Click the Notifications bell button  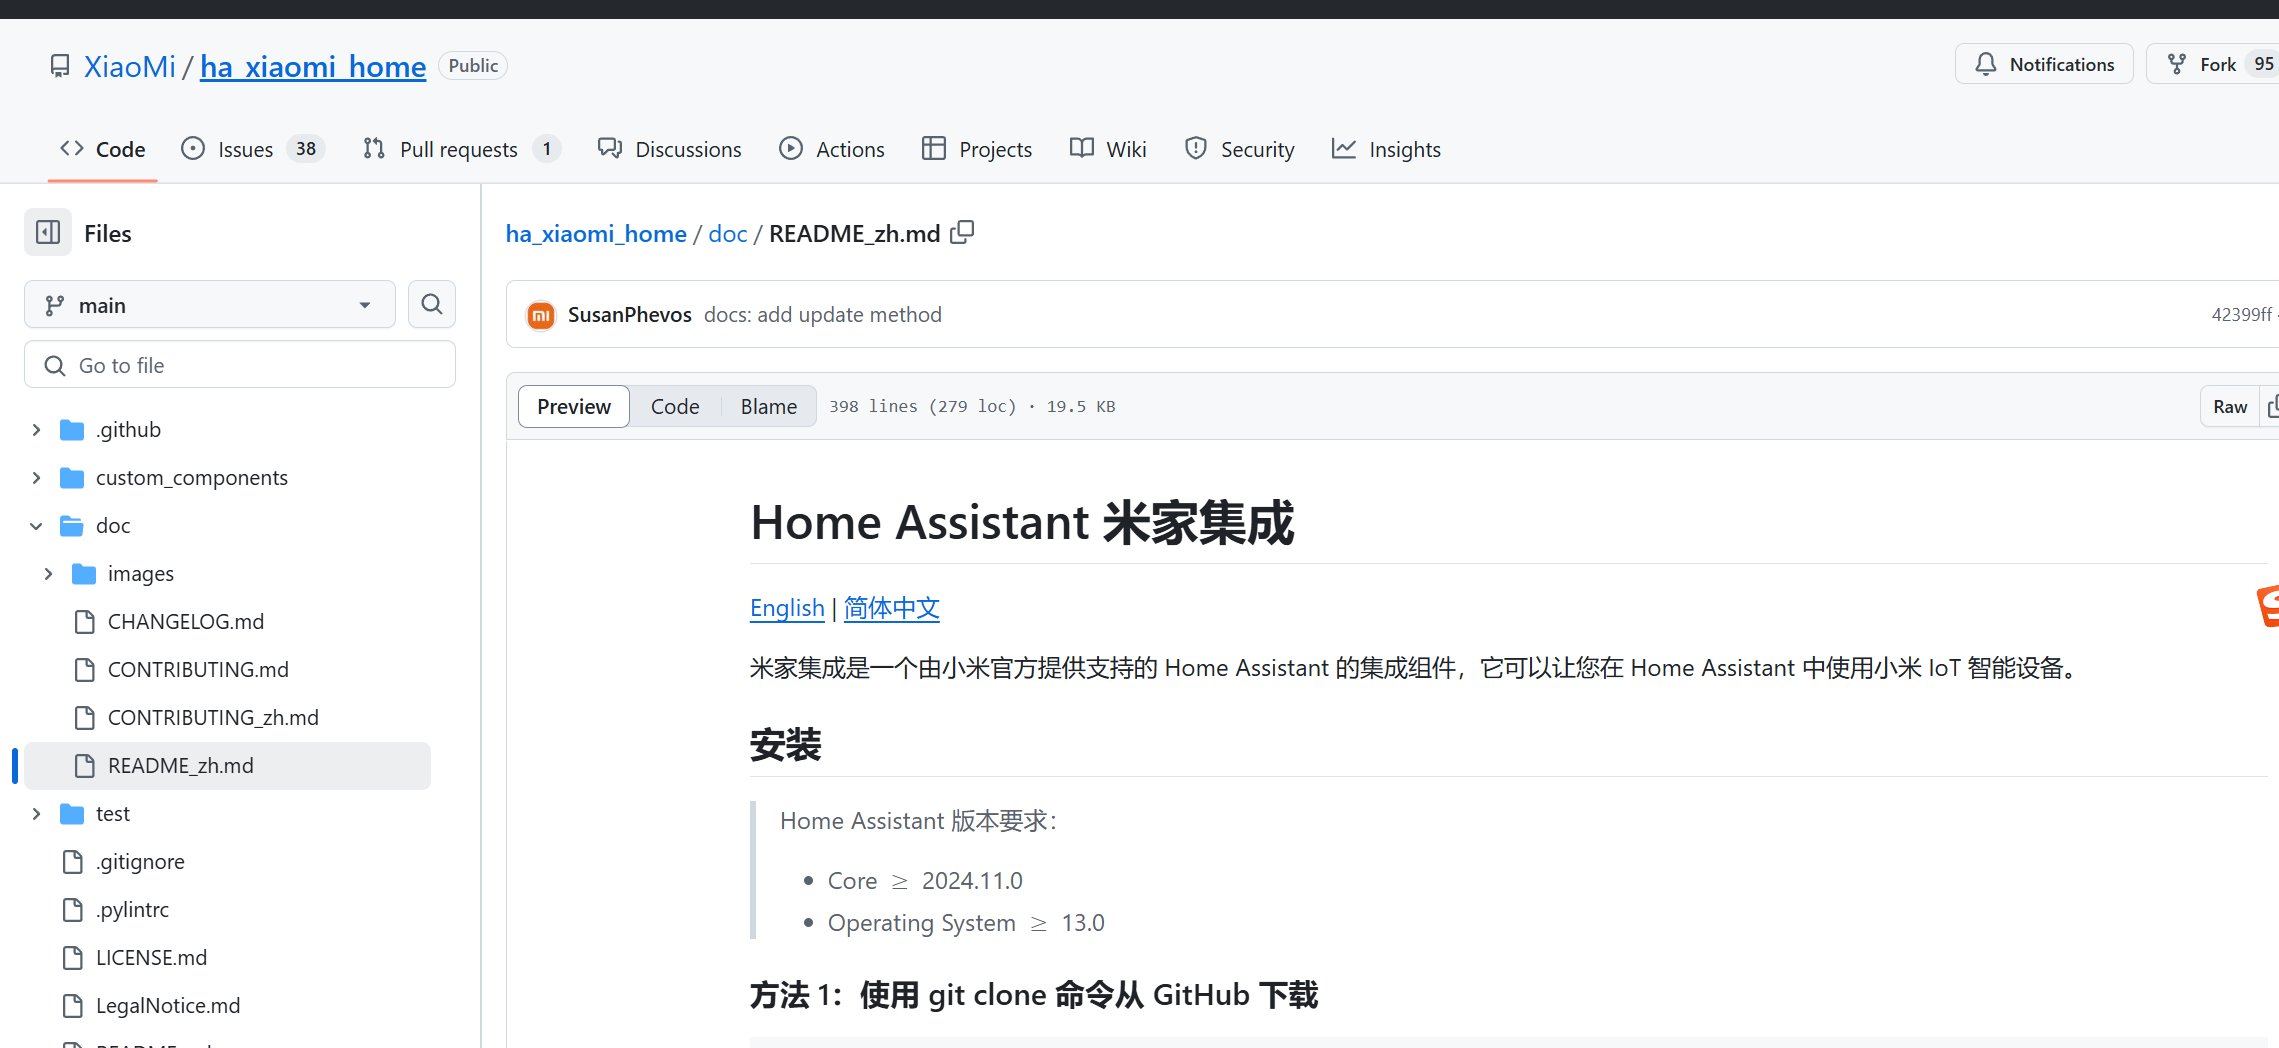(2044, 64)
